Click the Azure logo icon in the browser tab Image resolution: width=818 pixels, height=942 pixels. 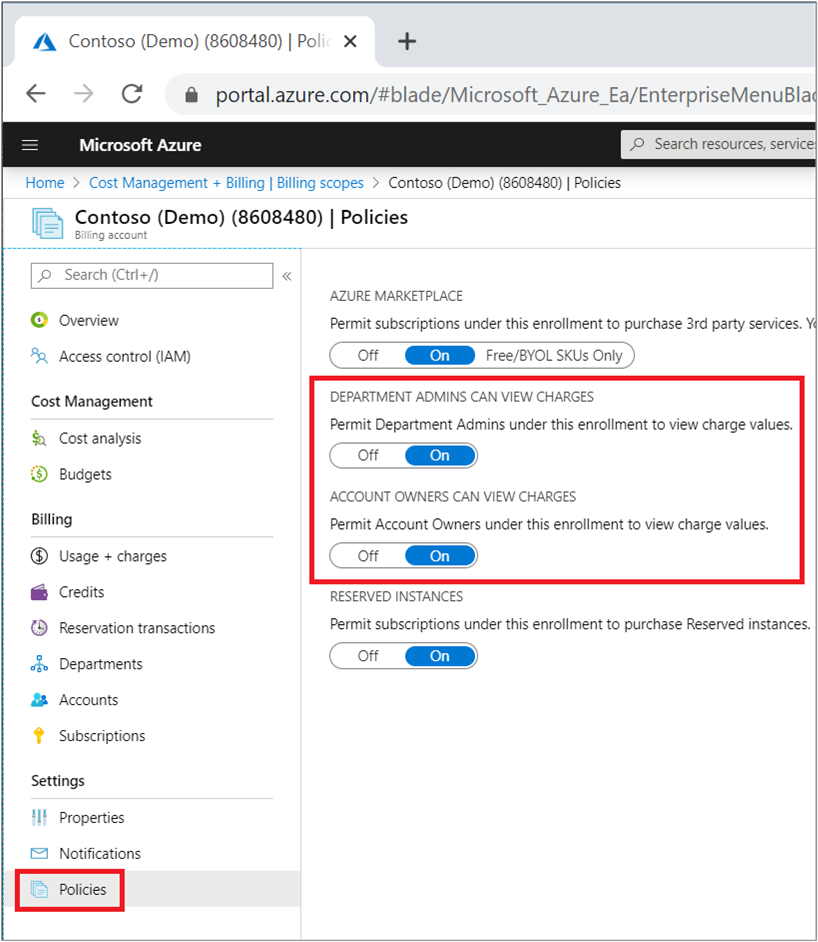[x=44, y=42]
